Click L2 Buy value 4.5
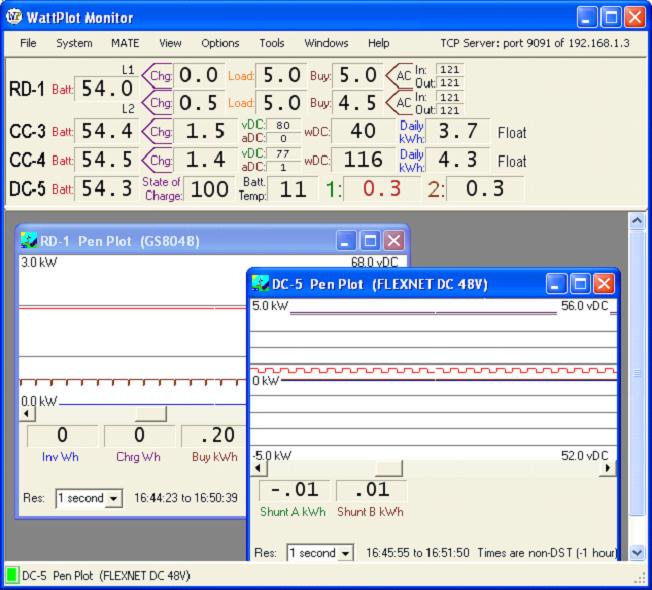 (x=358, y=103)
